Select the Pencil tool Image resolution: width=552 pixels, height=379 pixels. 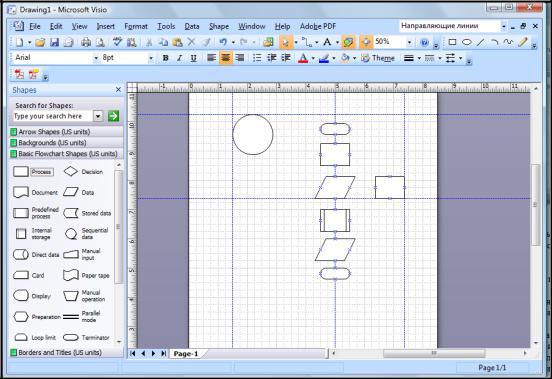(522, 42)
